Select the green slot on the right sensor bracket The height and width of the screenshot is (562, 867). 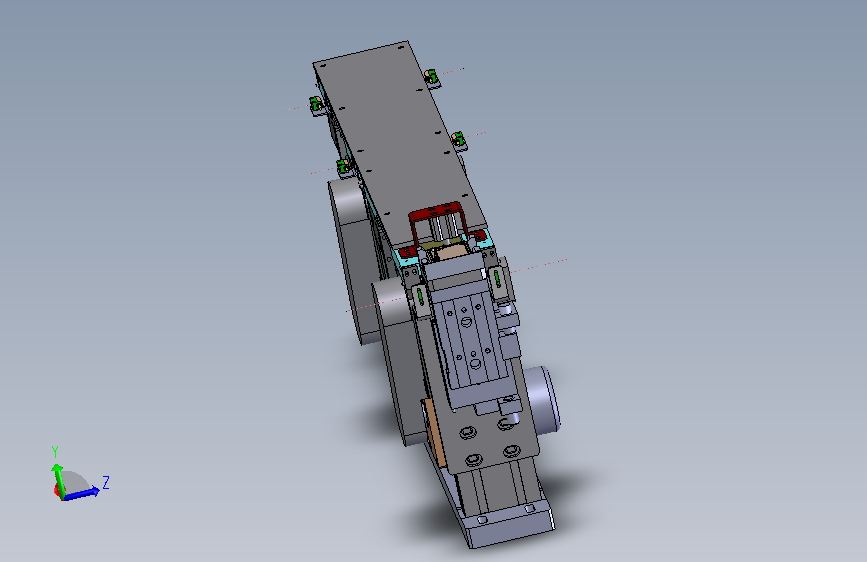pos(497,278)
